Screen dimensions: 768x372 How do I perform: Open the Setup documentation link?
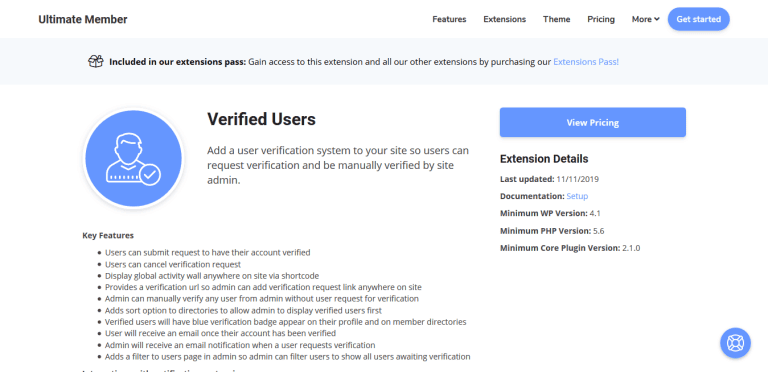(577, 196)
